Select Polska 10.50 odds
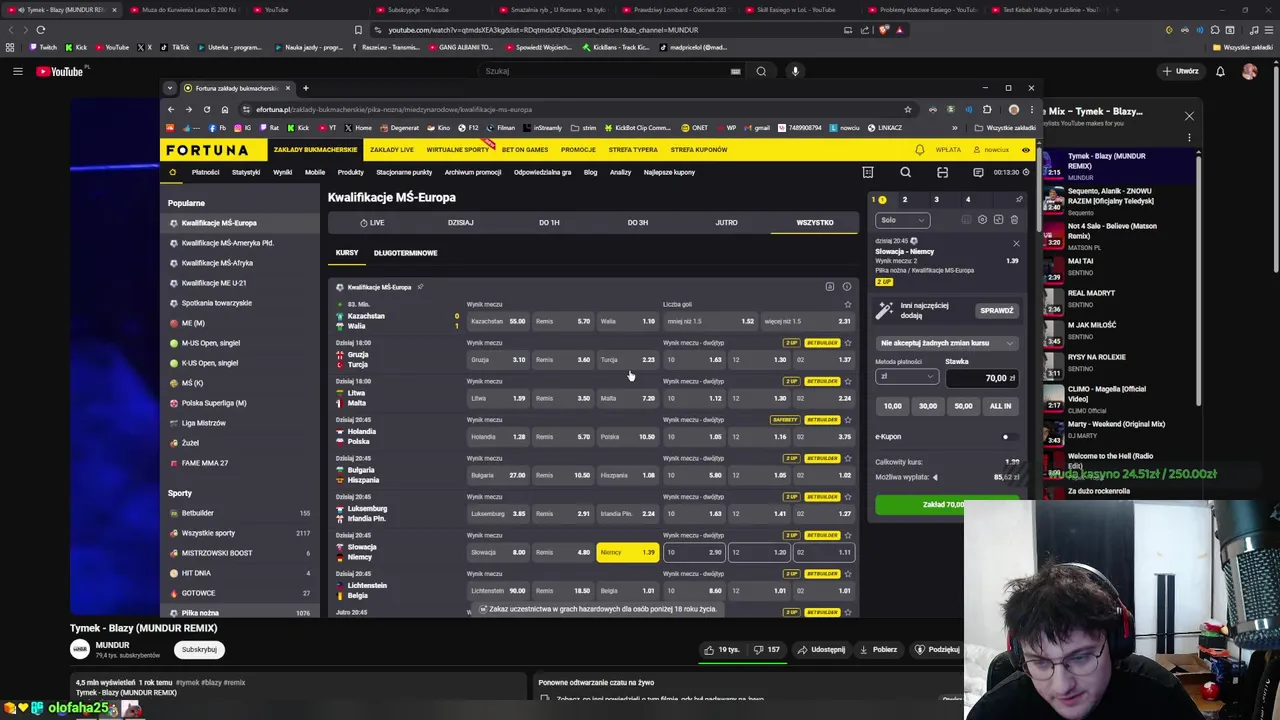The width and height of the screenshot is (1280, 720). 628,437
